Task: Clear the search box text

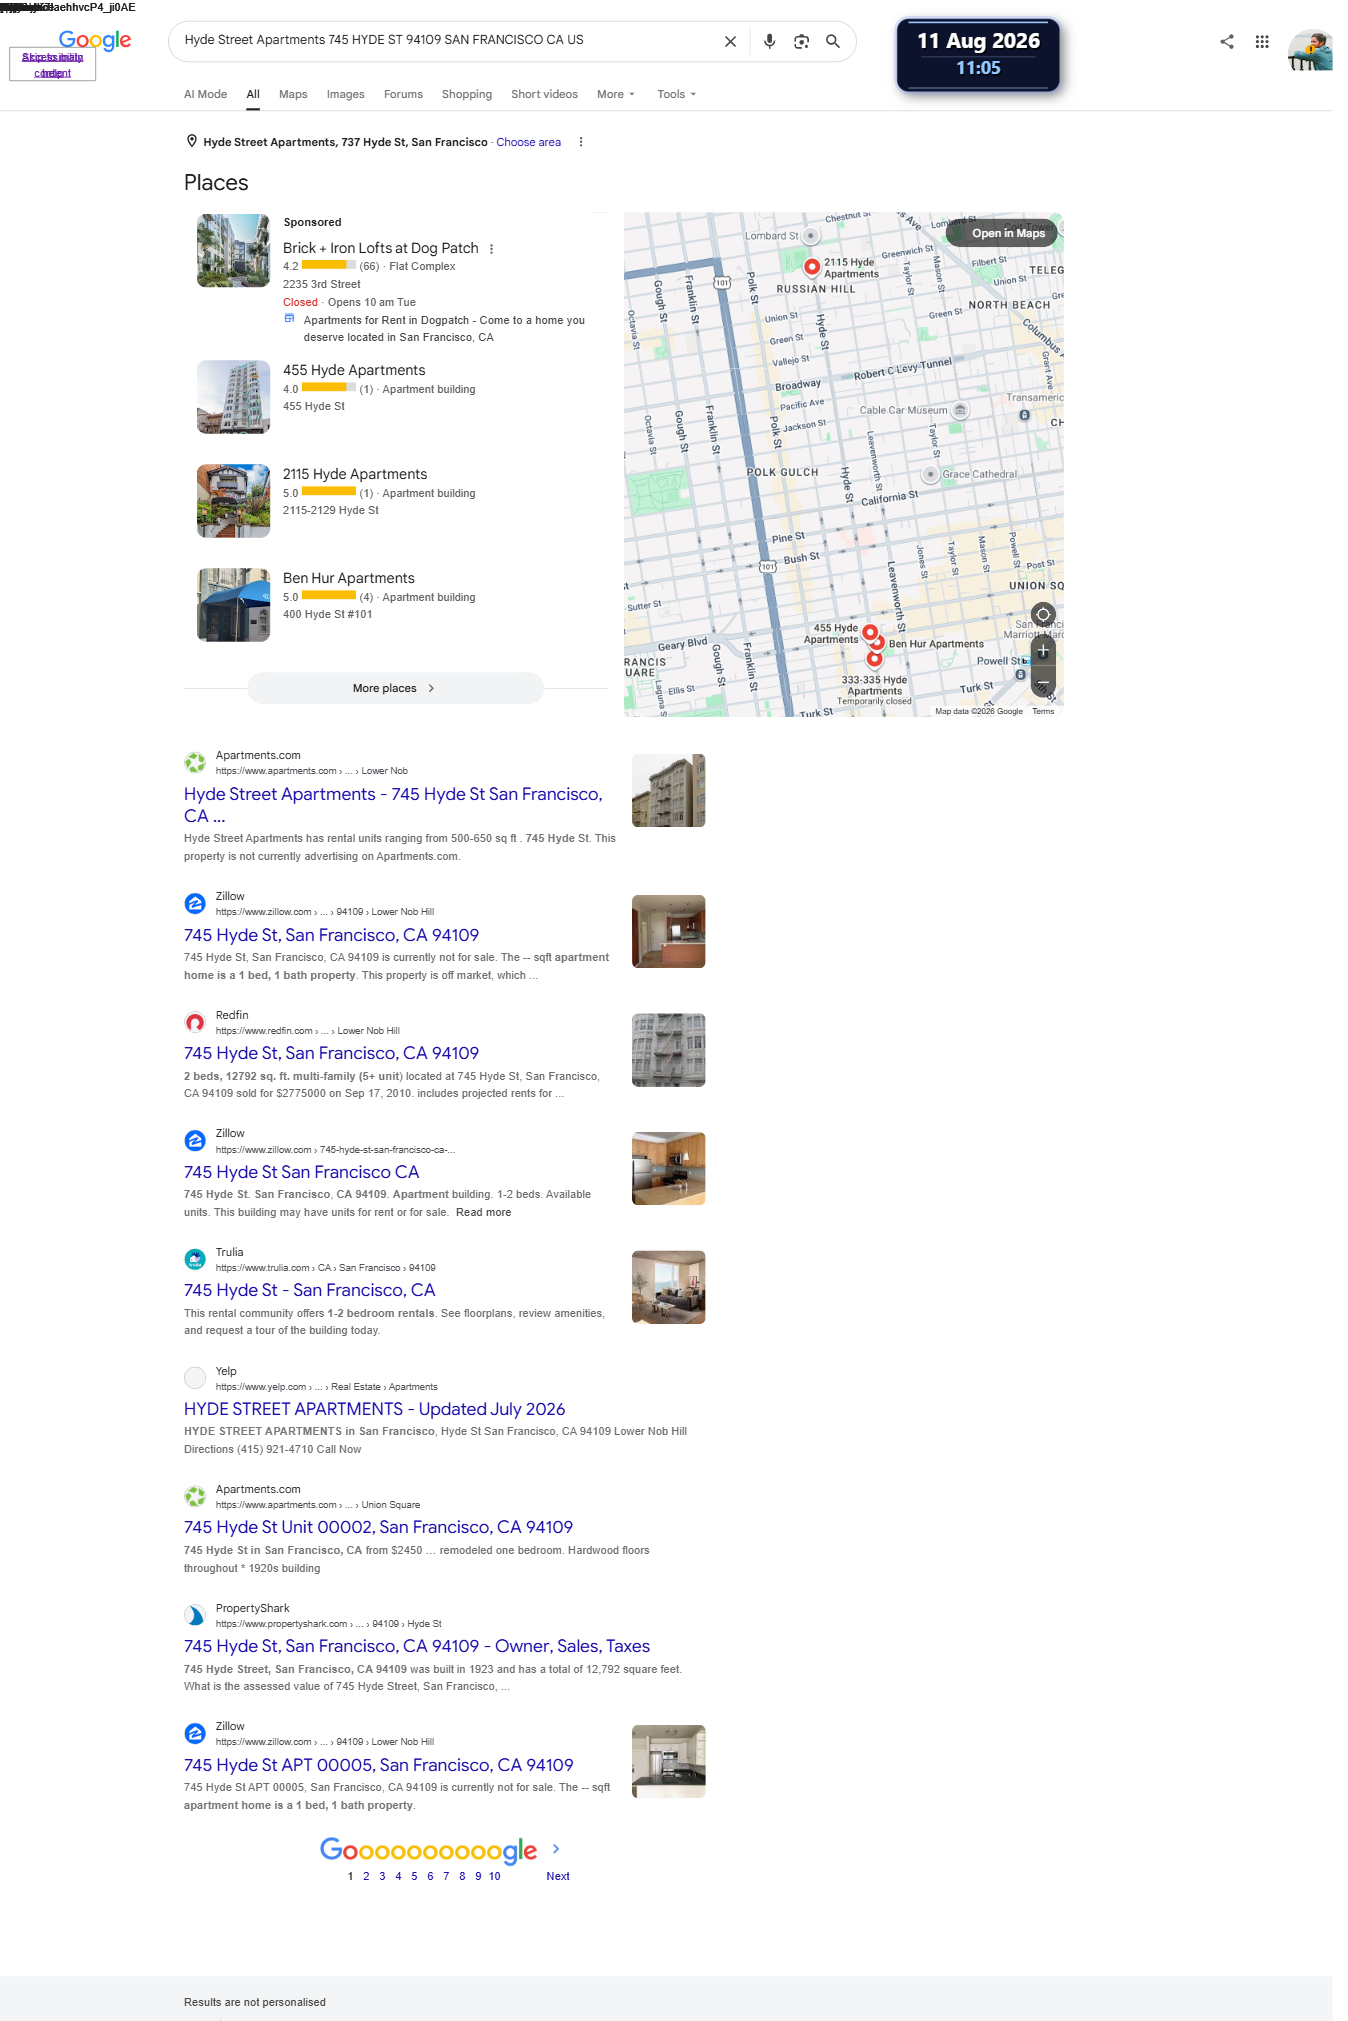Action: [730, 41]
